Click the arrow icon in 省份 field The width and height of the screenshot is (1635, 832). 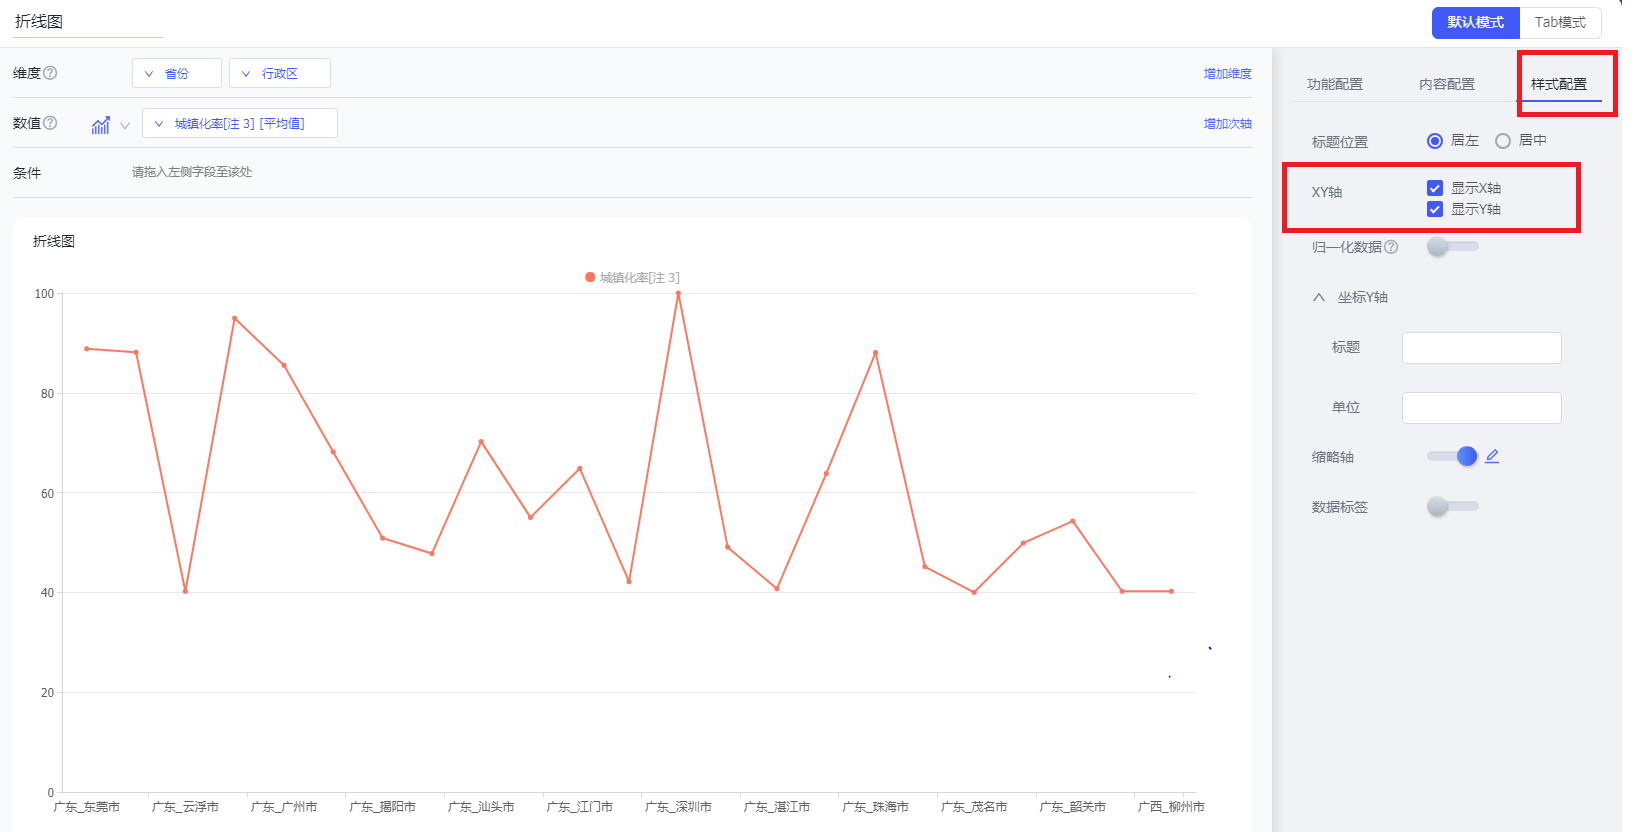click(149, 74)
